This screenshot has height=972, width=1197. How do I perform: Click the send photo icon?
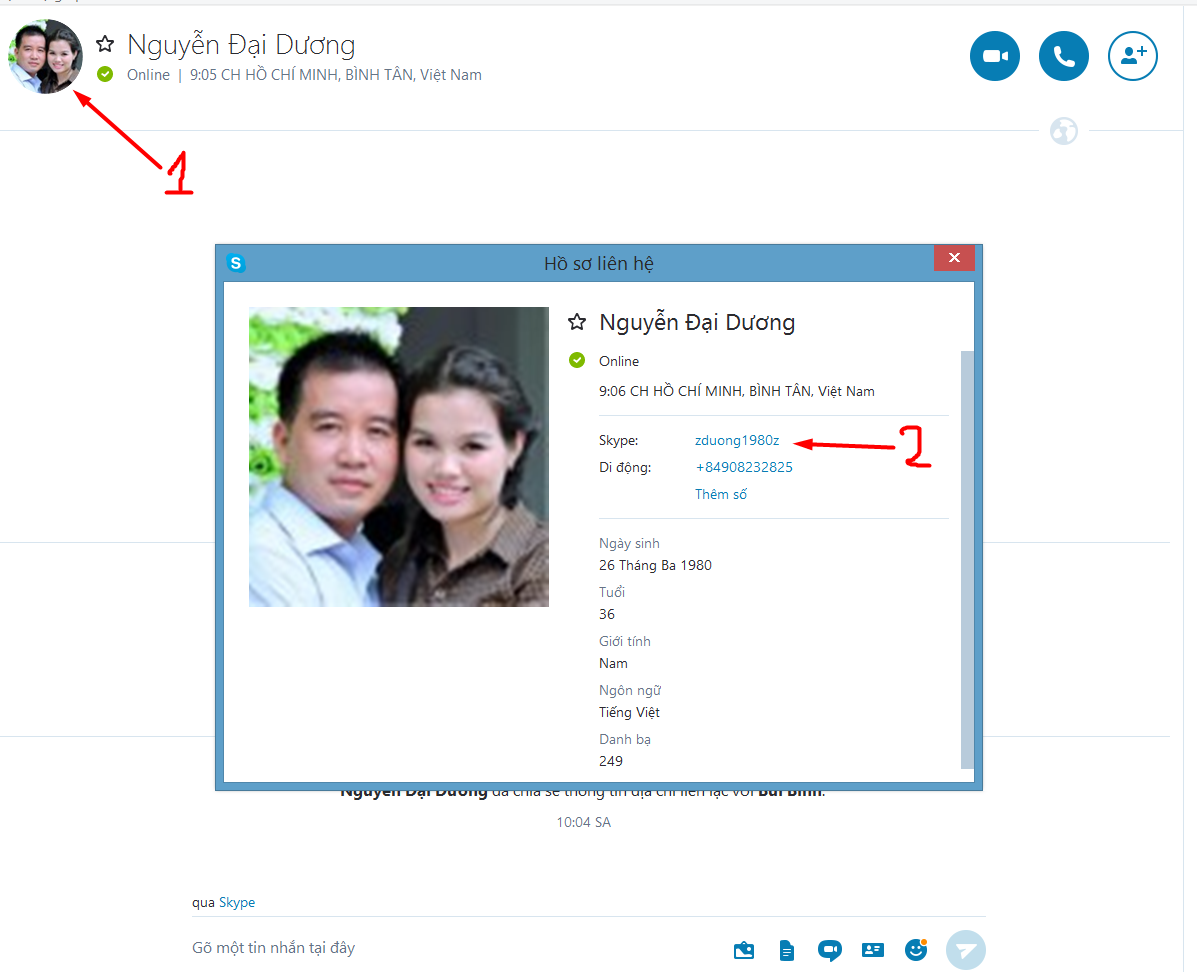[x=744, y=950]
